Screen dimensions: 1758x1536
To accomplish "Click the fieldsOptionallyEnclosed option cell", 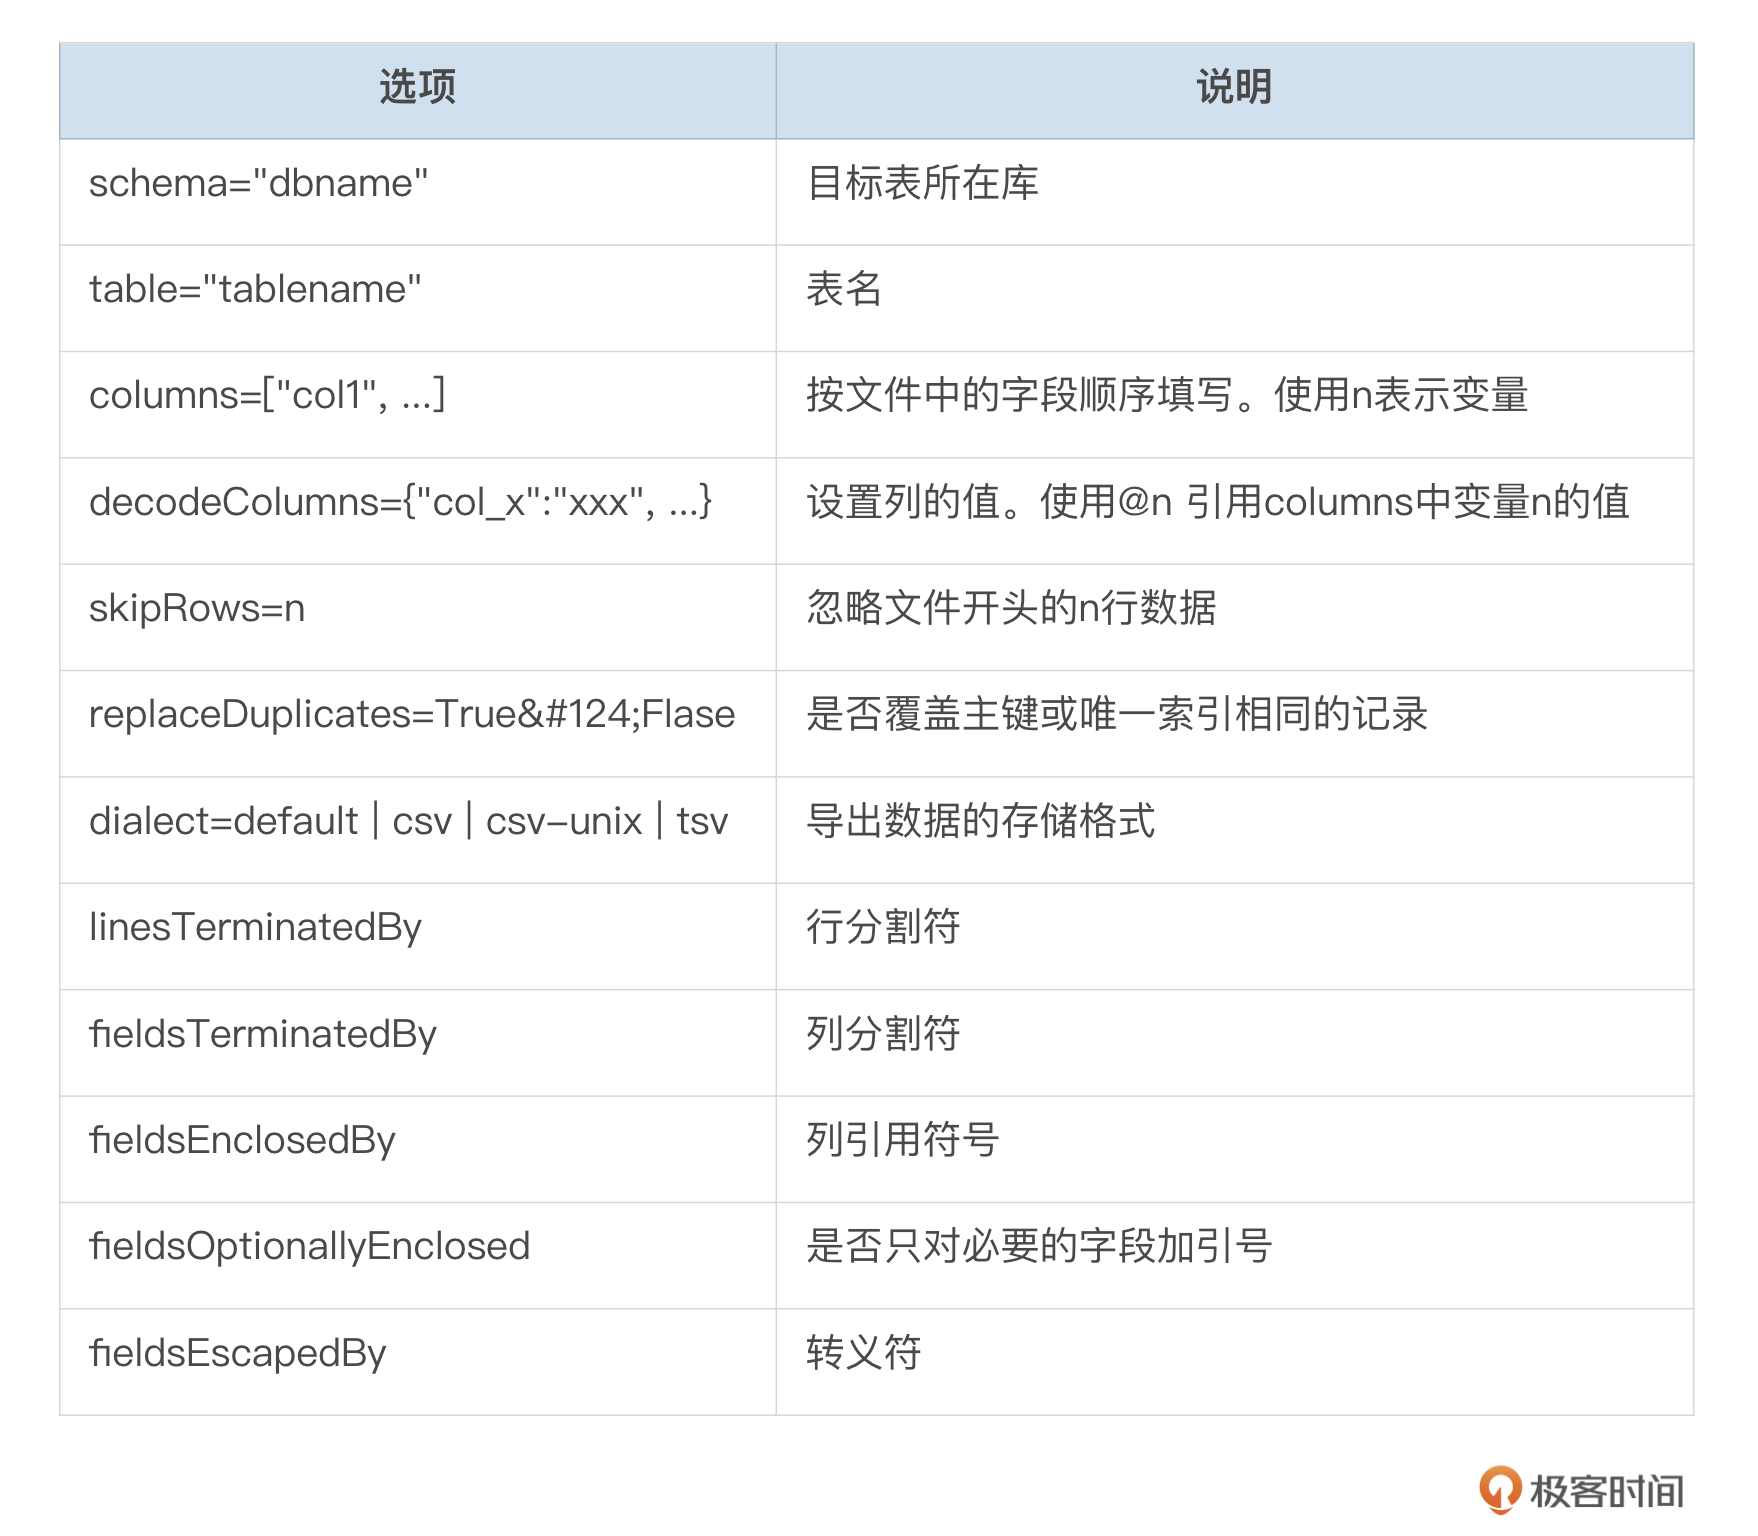I will (309, 1247).
